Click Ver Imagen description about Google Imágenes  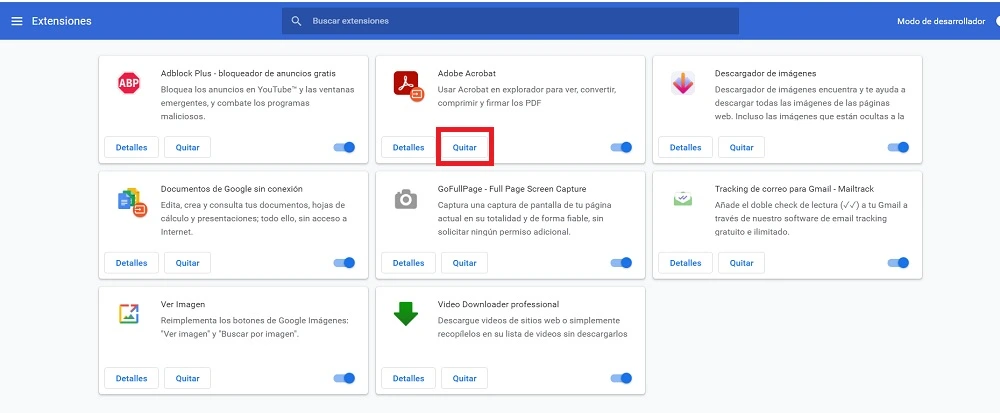254,327
